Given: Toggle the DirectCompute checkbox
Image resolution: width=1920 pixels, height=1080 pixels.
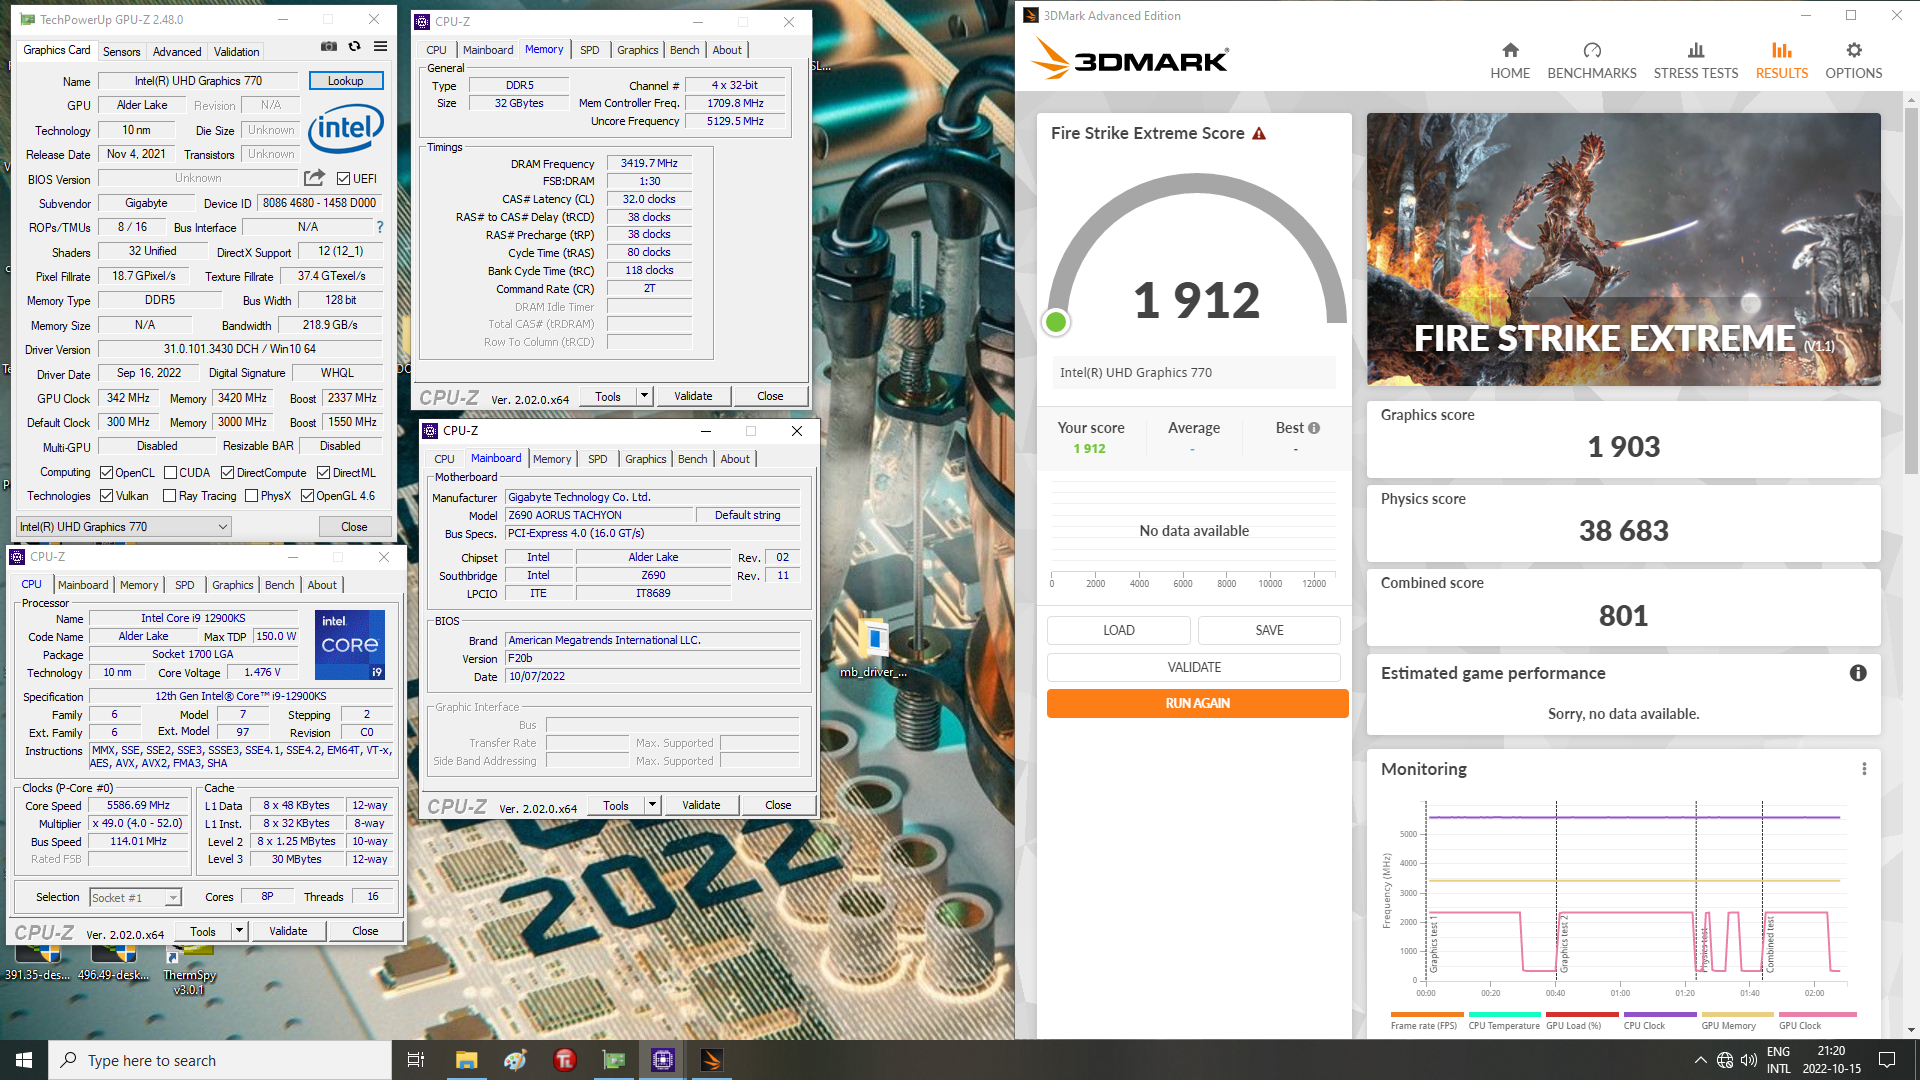Looking at the screenshot, I should pyautogui.click(x=228, y=473).
